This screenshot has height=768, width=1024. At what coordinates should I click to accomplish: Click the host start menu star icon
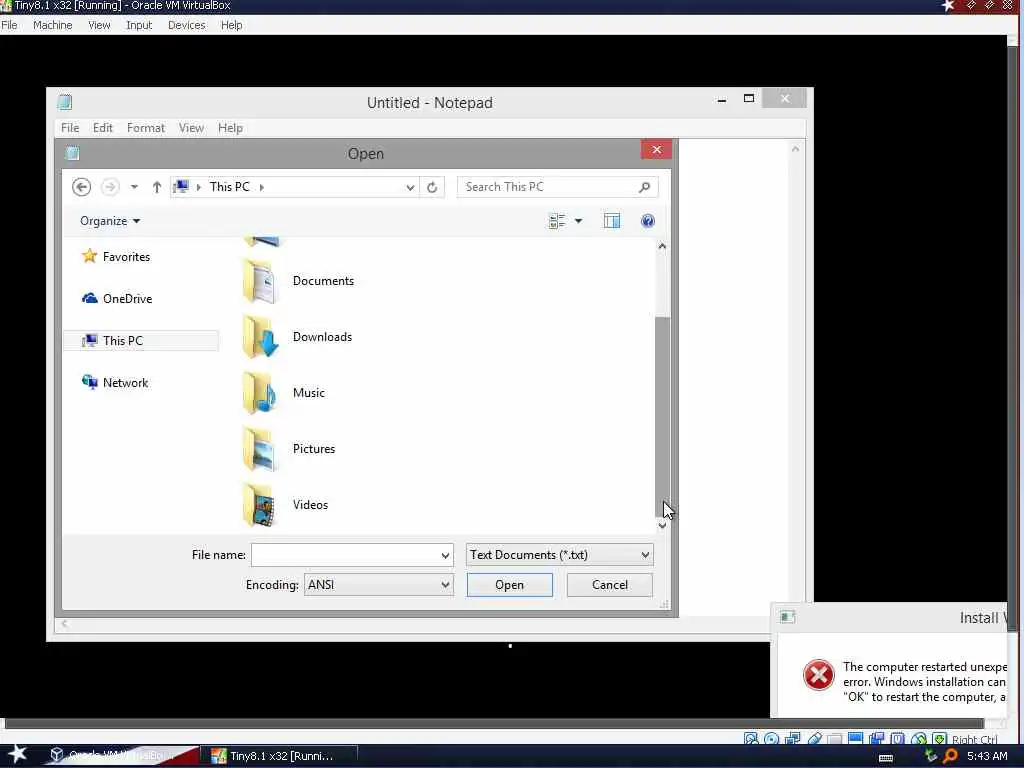coord(17,754)
